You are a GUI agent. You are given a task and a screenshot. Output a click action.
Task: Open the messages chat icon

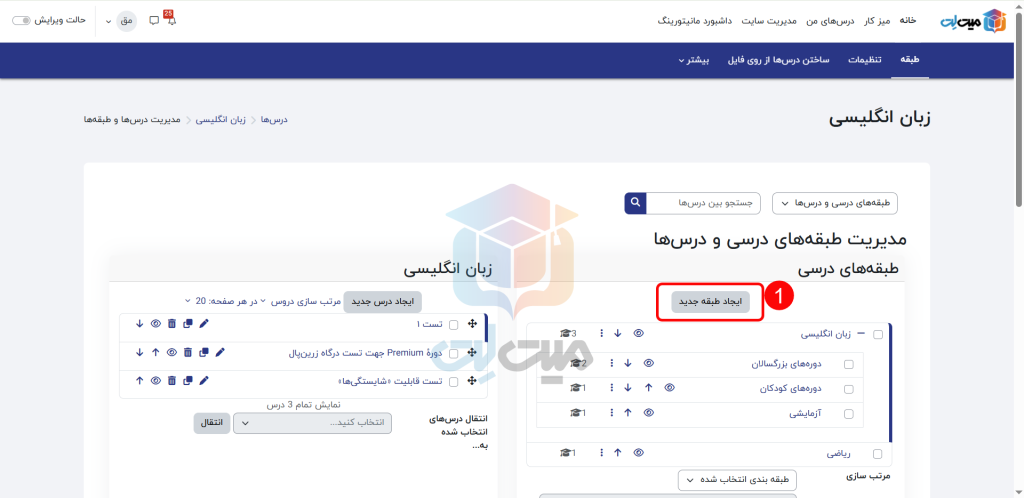pyautogui.click(x=154, y=20)
